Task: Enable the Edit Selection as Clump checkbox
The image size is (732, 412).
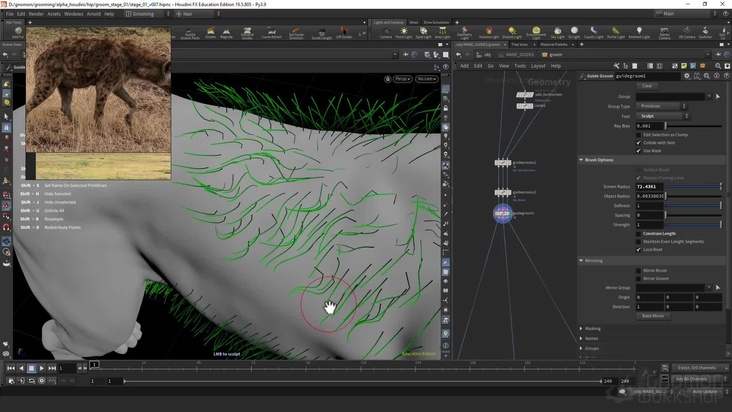Action: pos(638,134)
